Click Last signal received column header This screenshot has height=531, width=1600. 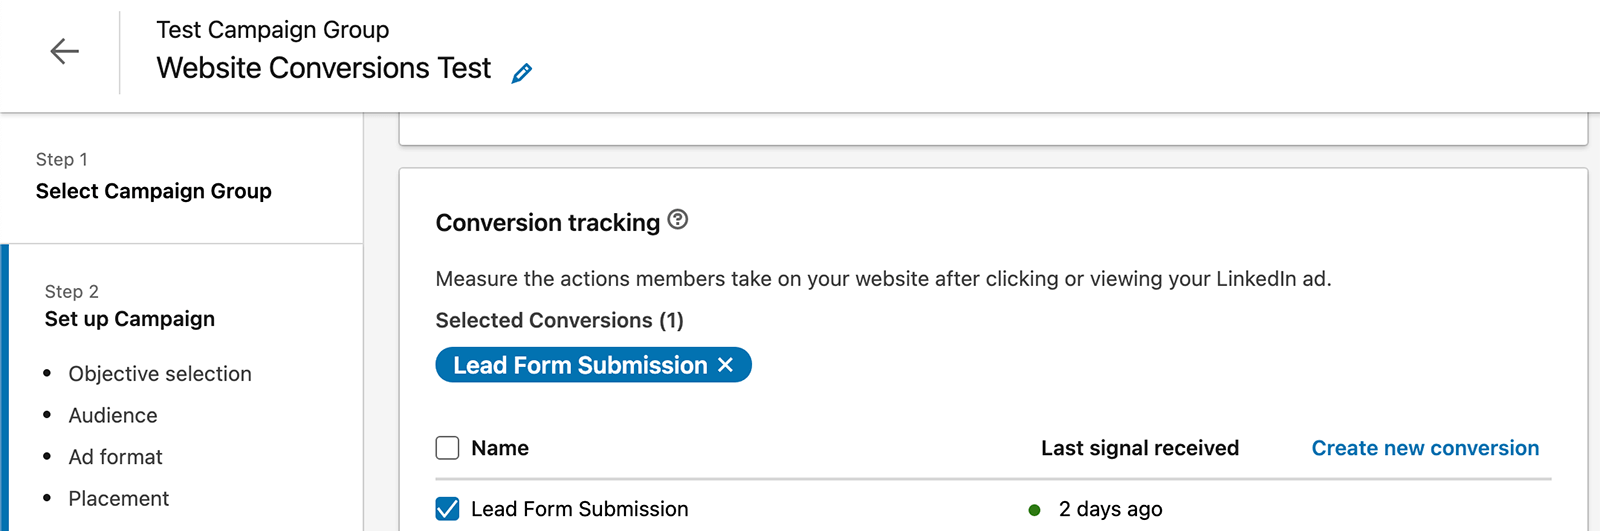(1140, 448)
